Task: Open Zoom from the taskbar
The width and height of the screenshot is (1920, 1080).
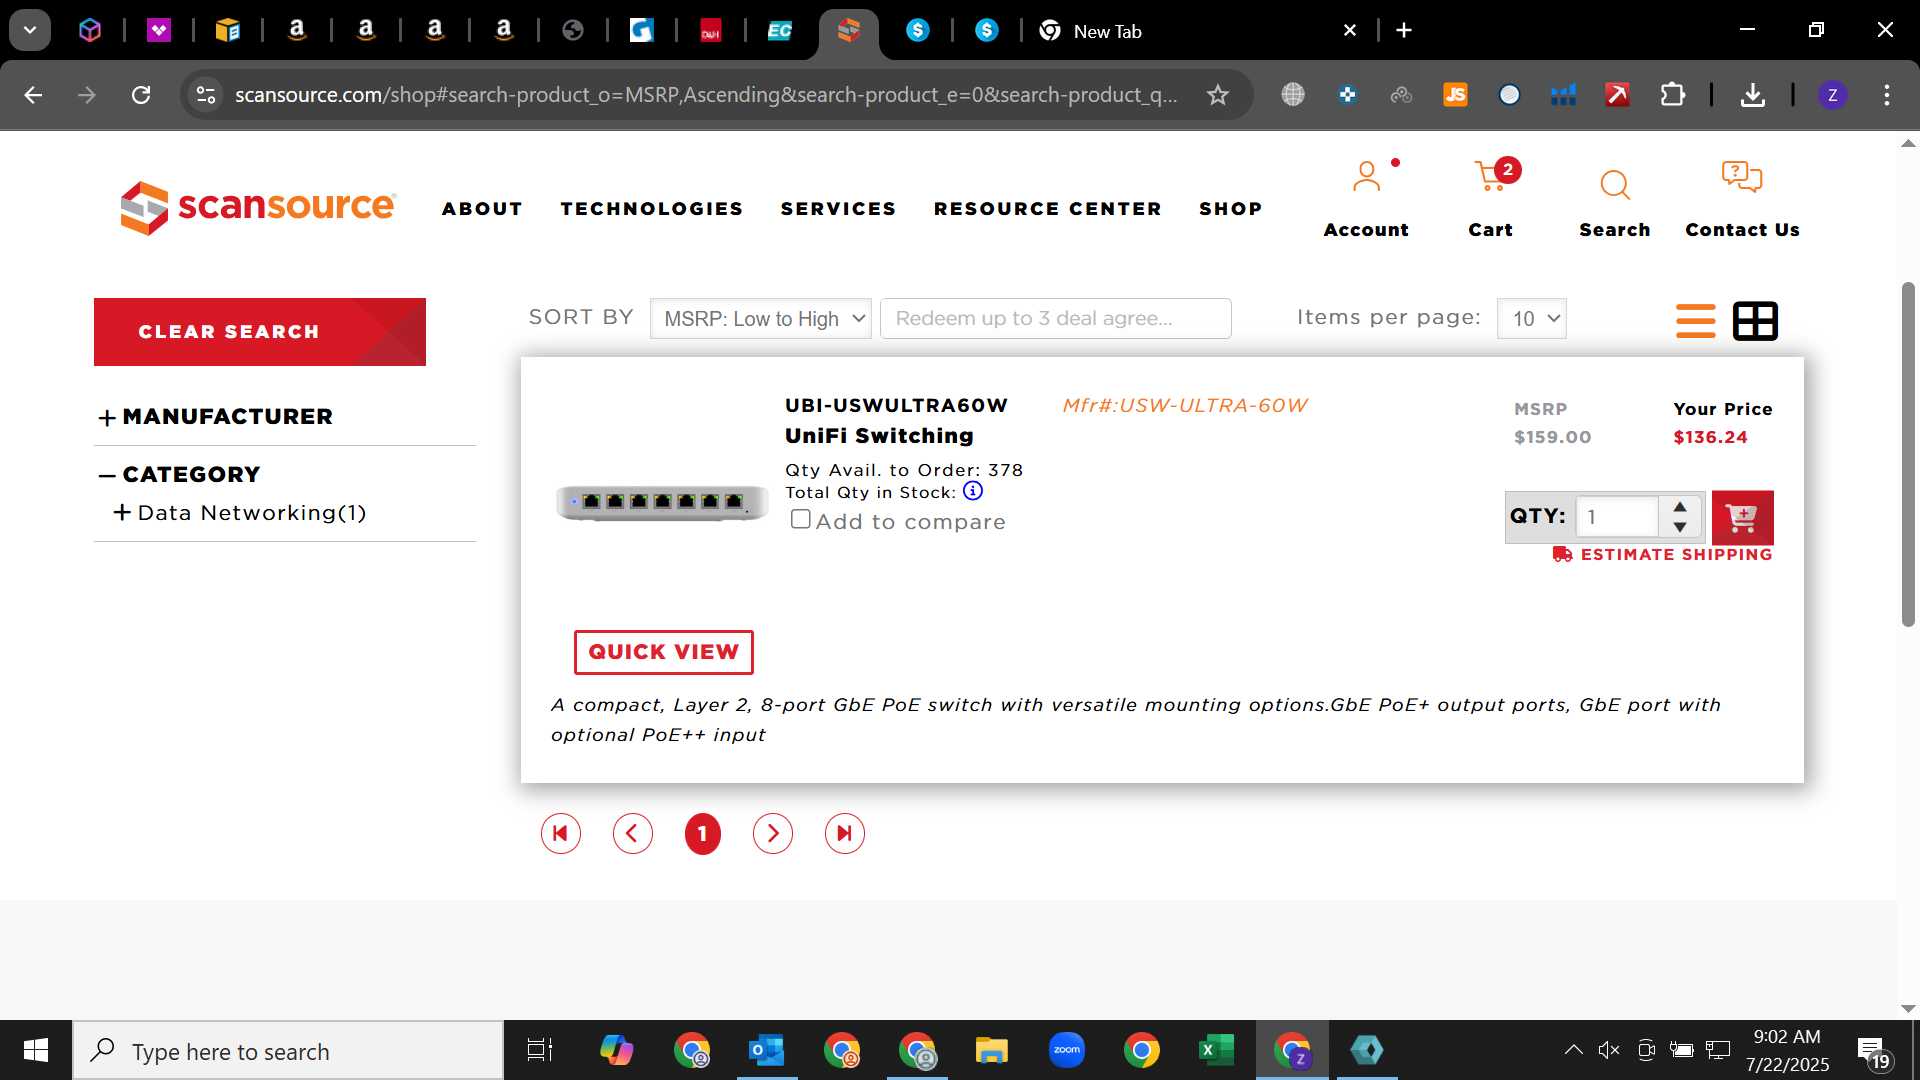Action: pos(1066,1050)
